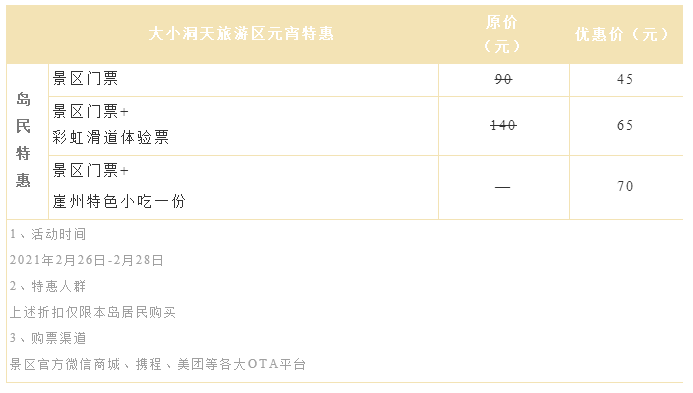Click the dash in the original price column
Screen dimensions: 693x393
[x=503, y=187]
